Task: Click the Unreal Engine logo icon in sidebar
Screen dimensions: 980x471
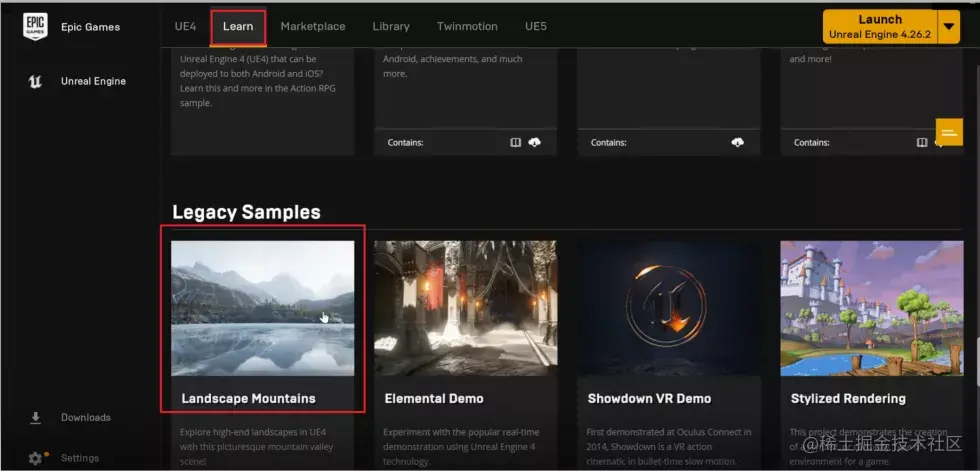Action: 36,81
